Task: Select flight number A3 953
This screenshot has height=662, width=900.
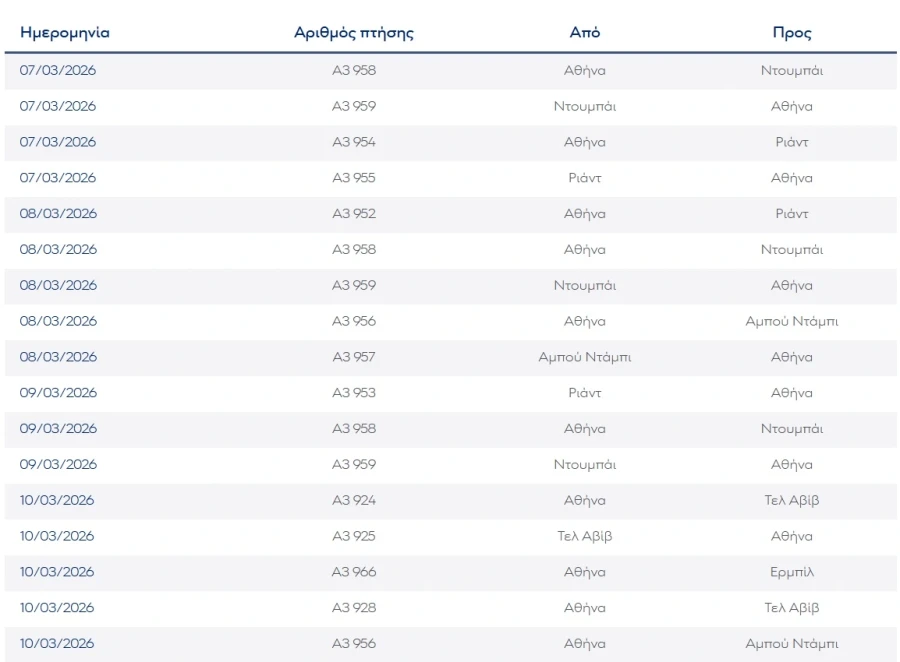Action: [x=354, y=393]
